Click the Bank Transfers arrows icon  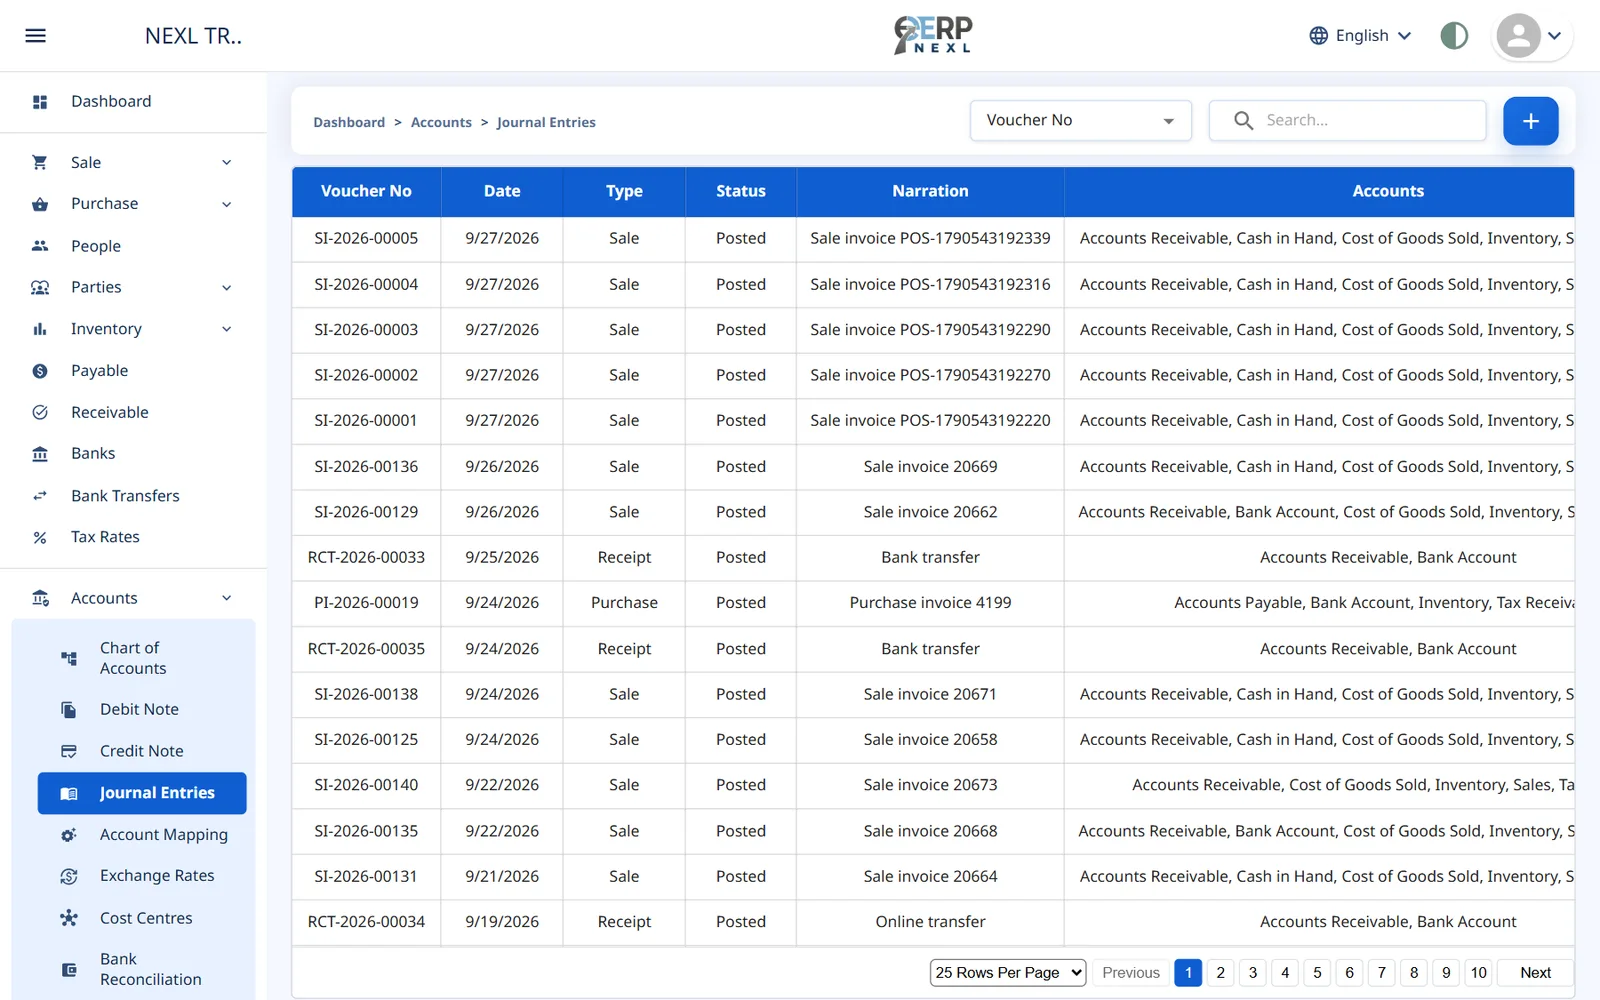coord(40,496)
